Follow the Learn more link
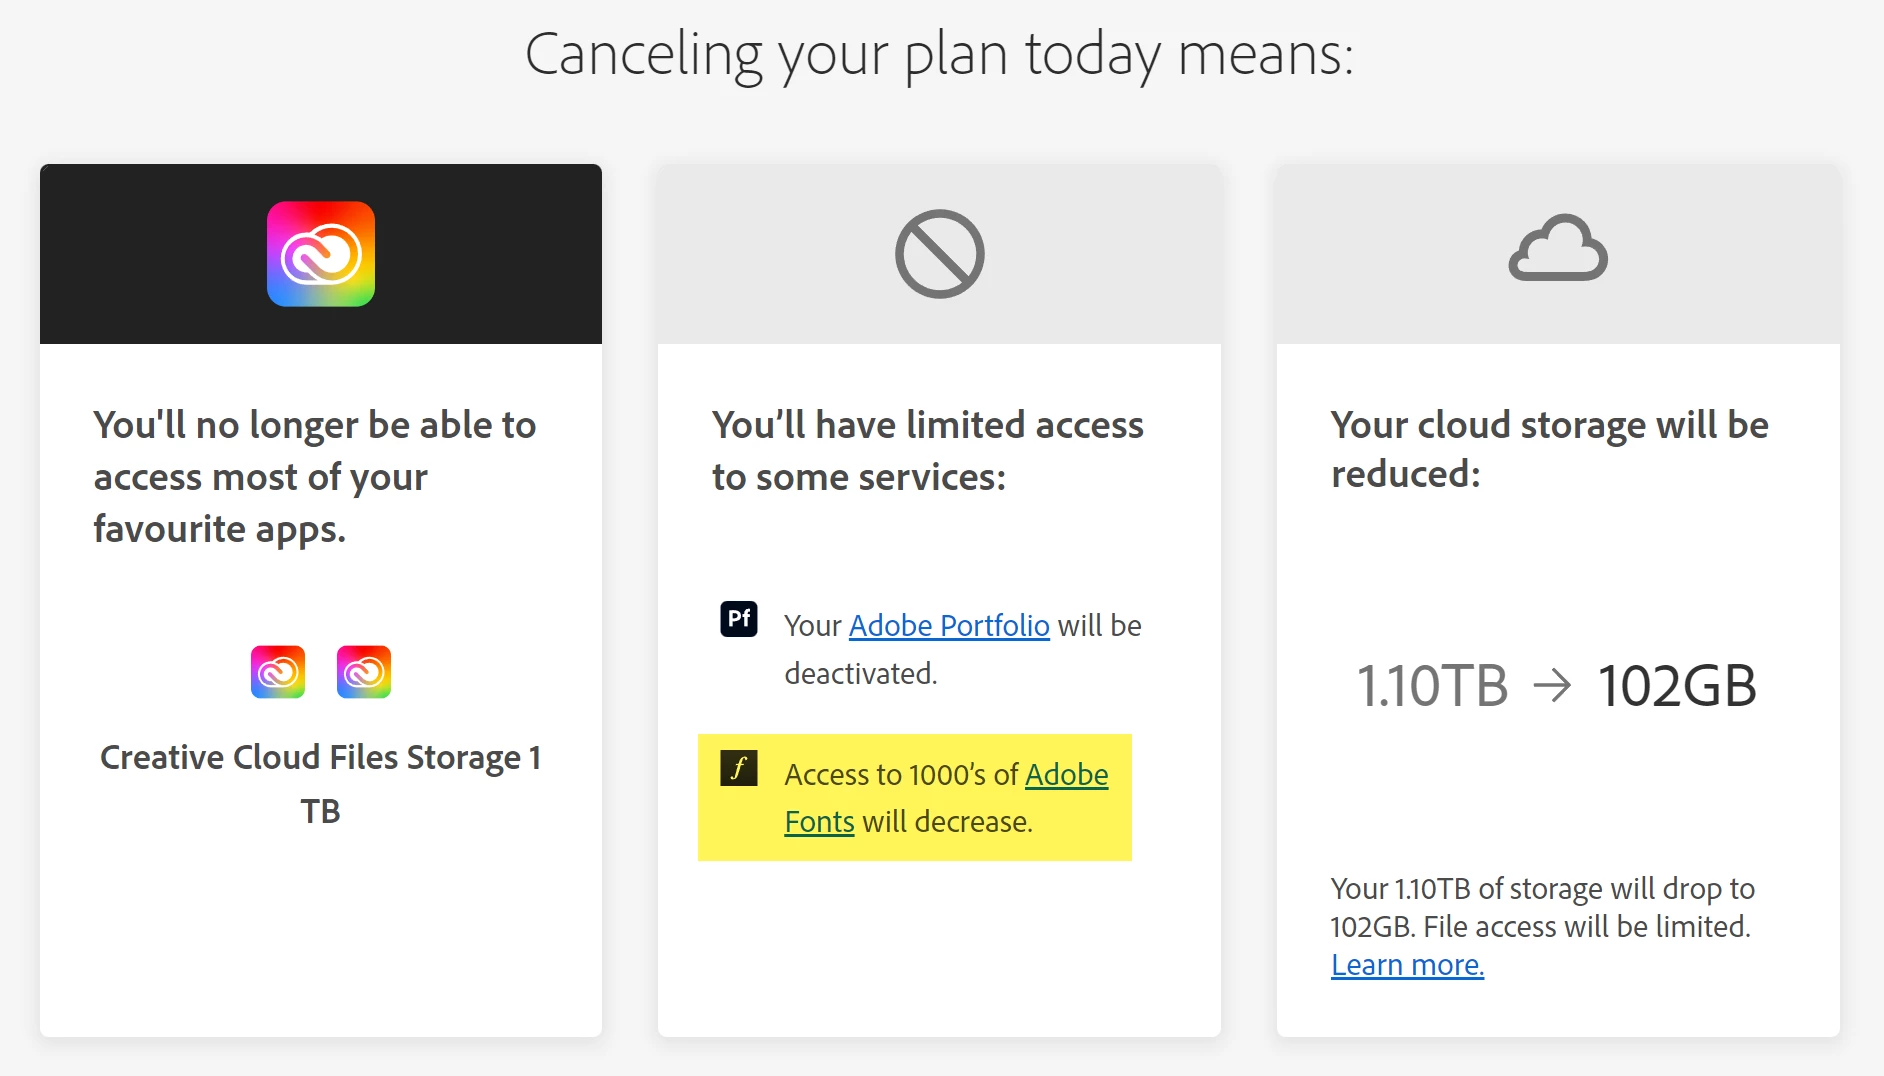The width and height of the screenshot is (1884, 1076). (x=1407, y=965)
